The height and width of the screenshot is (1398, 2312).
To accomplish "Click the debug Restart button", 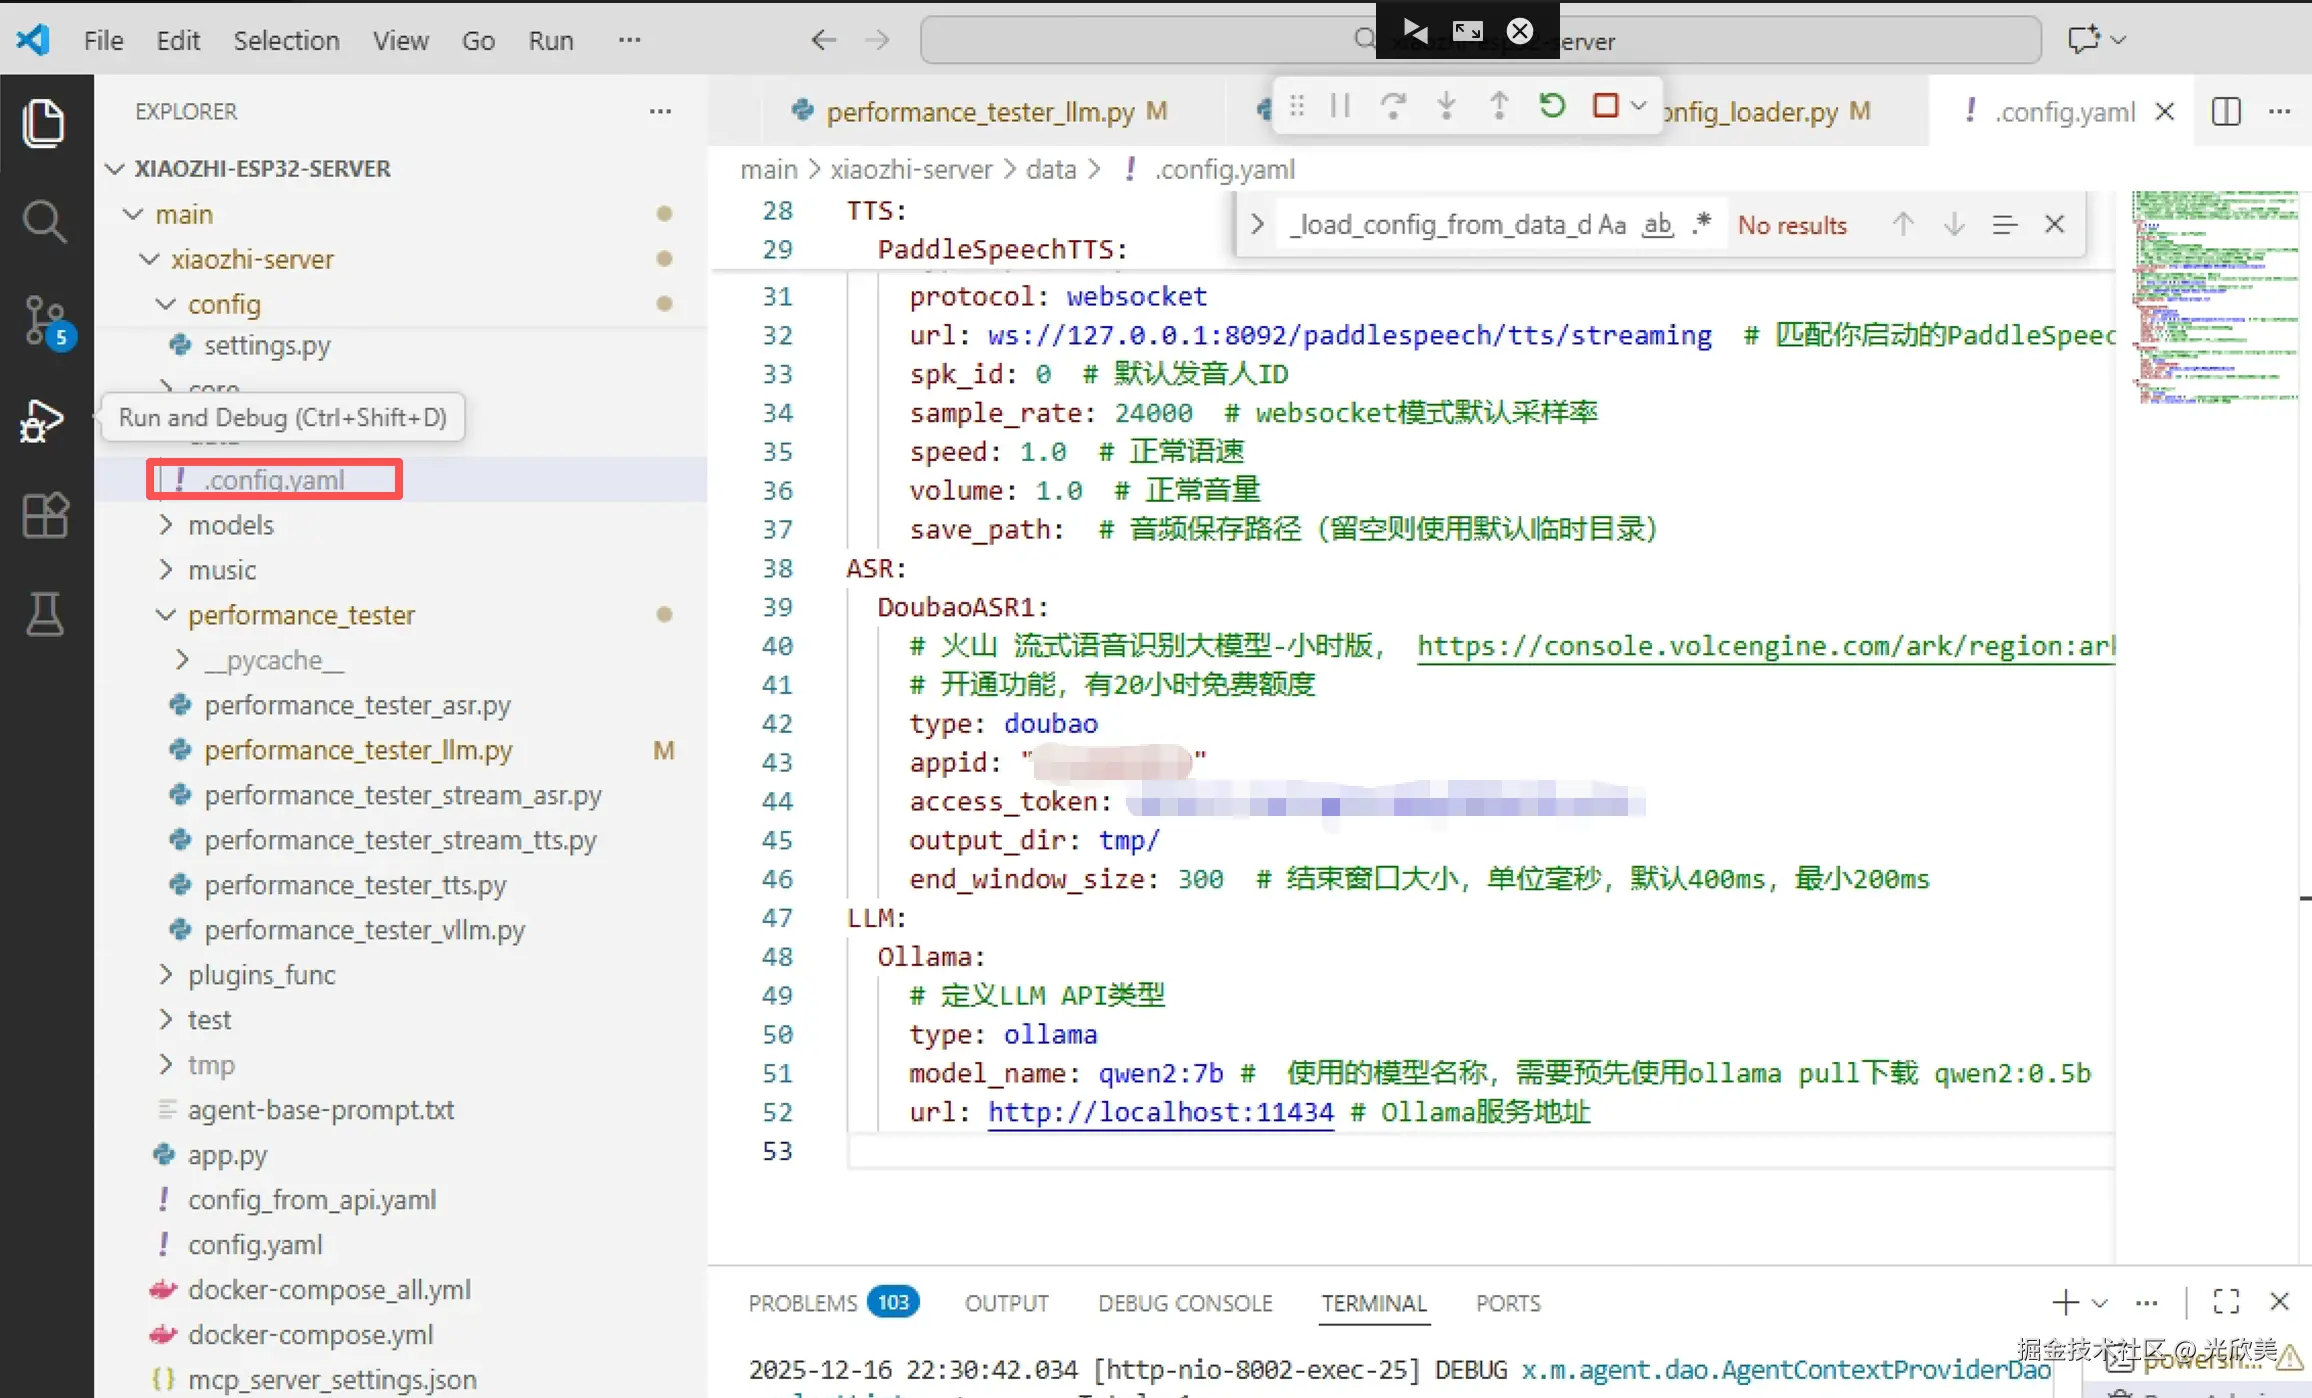I will 1552,106.
